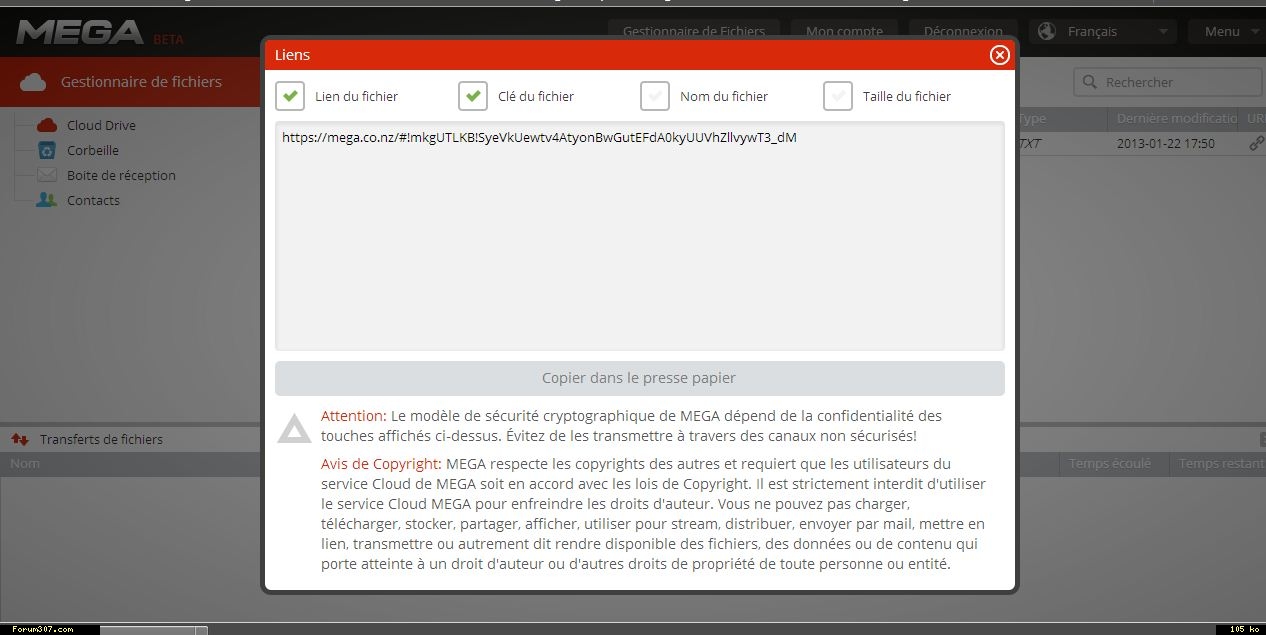Enable the Nom du fichier checkbox
Screen dimensions: 1266x635
tap(655, 96)
